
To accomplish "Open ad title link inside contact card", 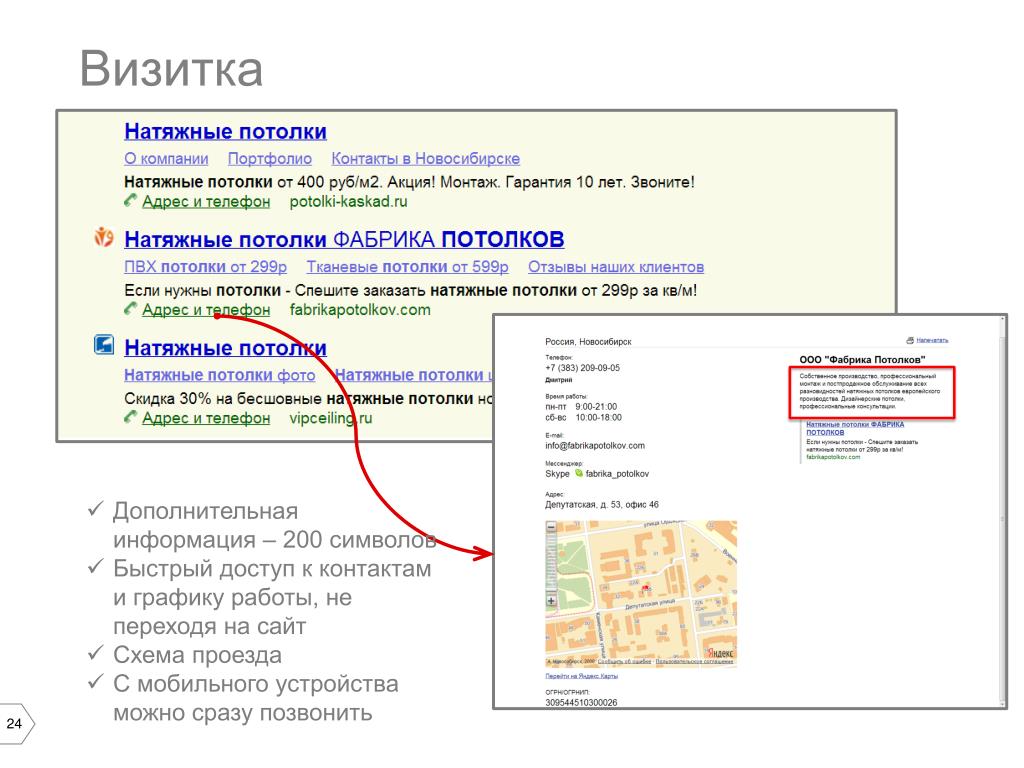I will click(x=854, y=428).
